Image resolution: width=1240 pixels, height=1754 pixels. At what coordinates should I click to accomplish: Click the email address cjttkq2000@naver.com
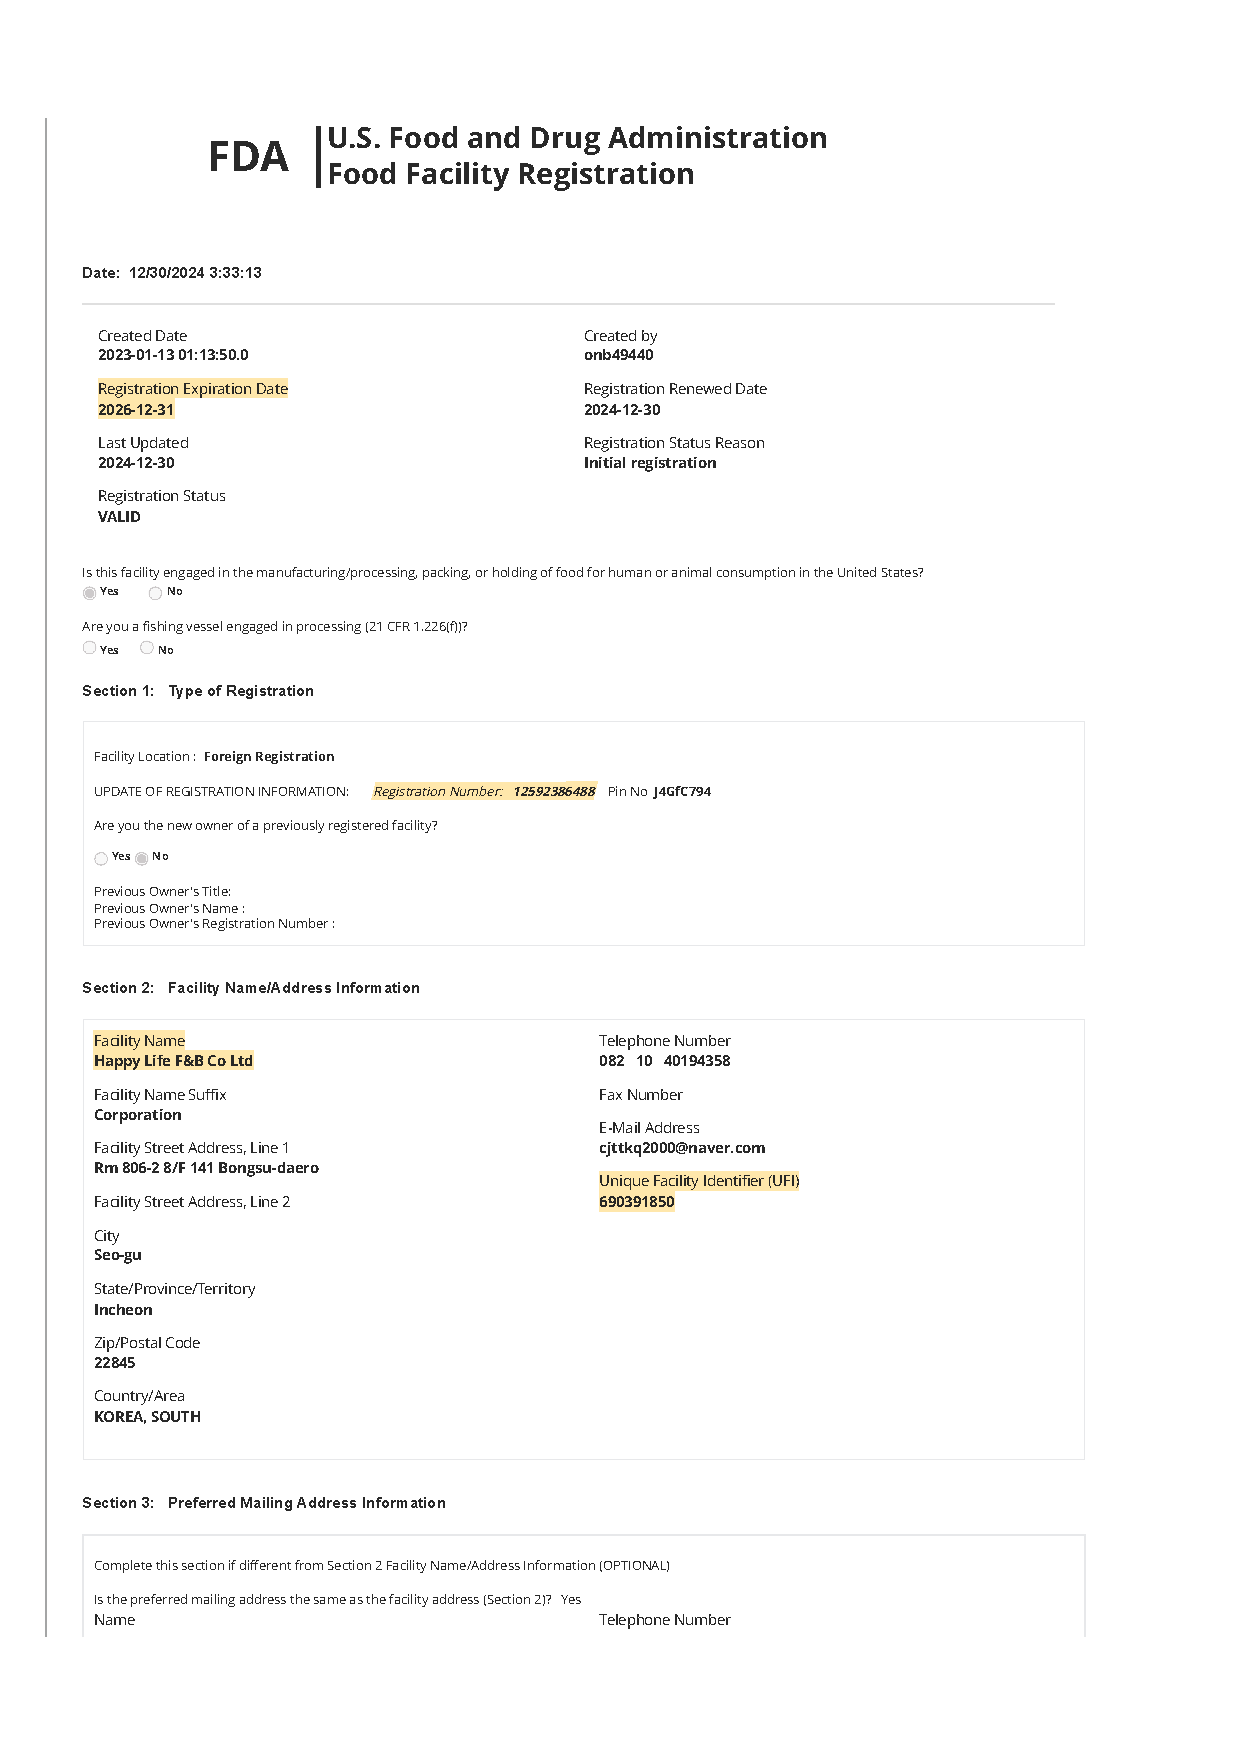tap(682, 1148)
